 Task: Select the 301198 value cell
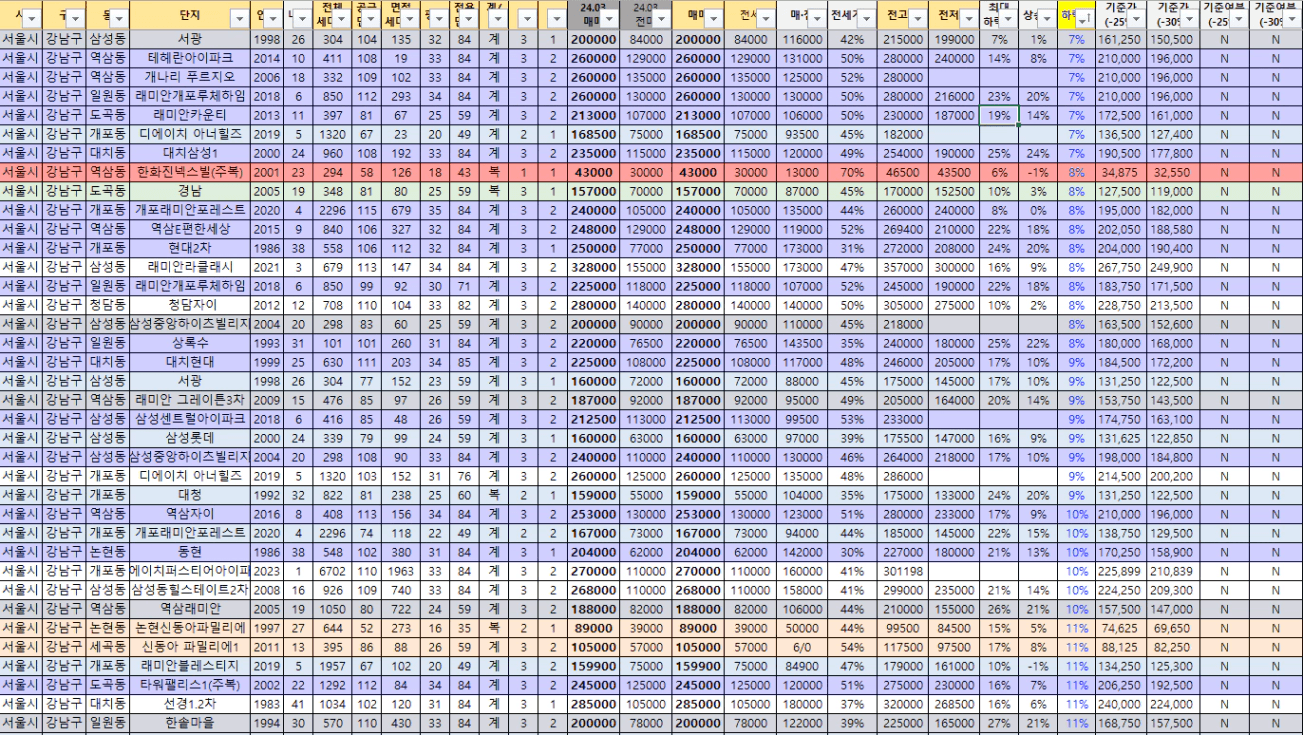(904, 571)
